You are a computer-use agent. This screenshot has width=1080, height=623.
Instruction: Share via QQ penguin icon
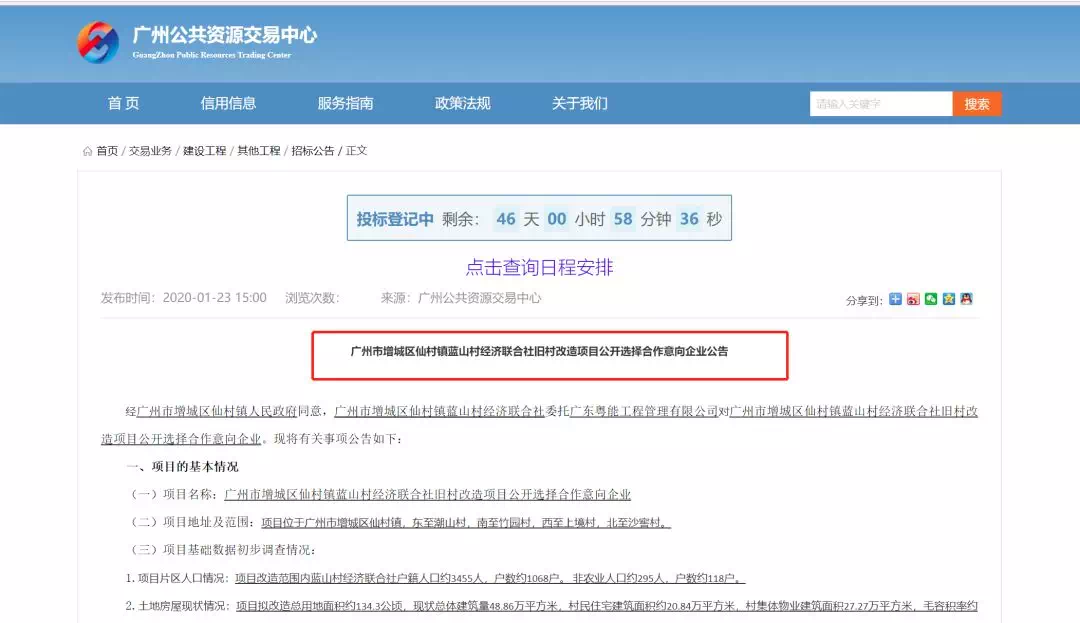[966, 299]
